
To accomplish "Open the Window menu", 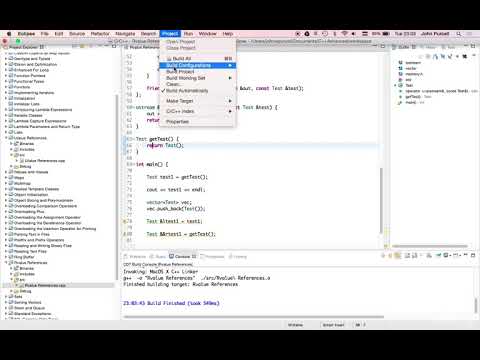I will point(208,34).
